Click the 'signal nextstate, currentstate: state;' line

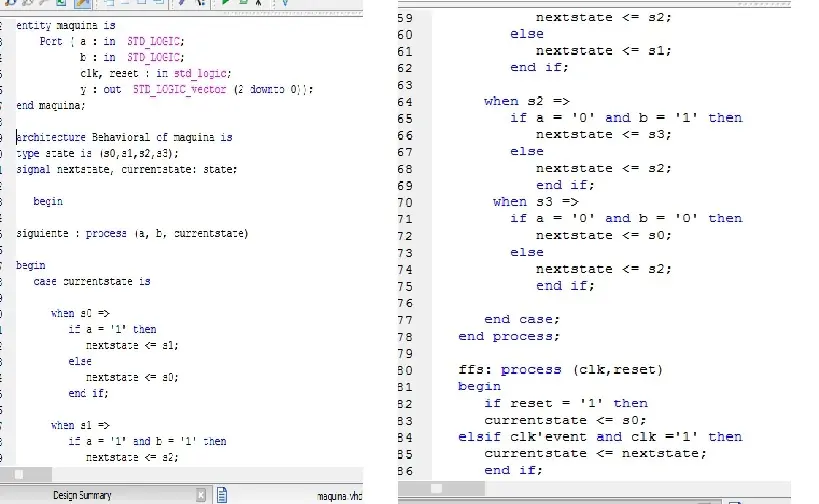[x=127, y=169]
